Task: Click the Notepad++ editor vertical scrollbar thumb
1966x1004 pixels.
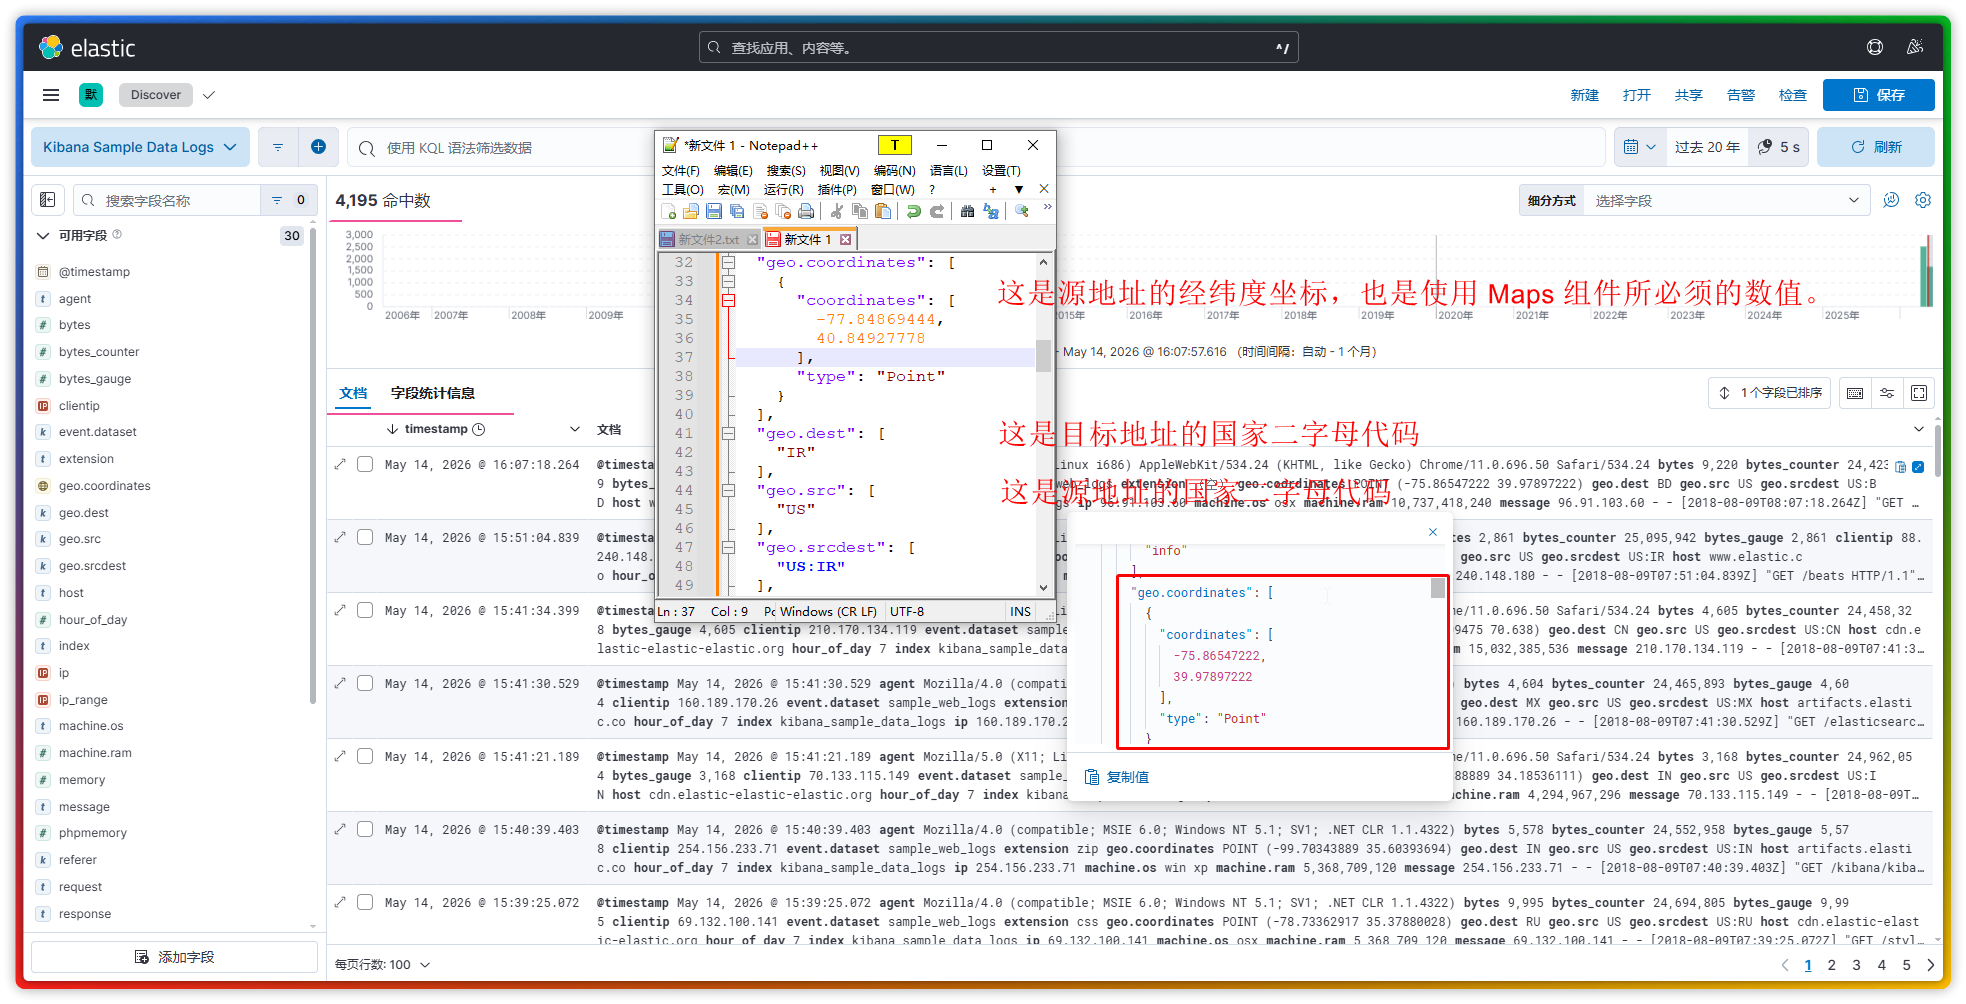Action: click(x=1043, y=355)
